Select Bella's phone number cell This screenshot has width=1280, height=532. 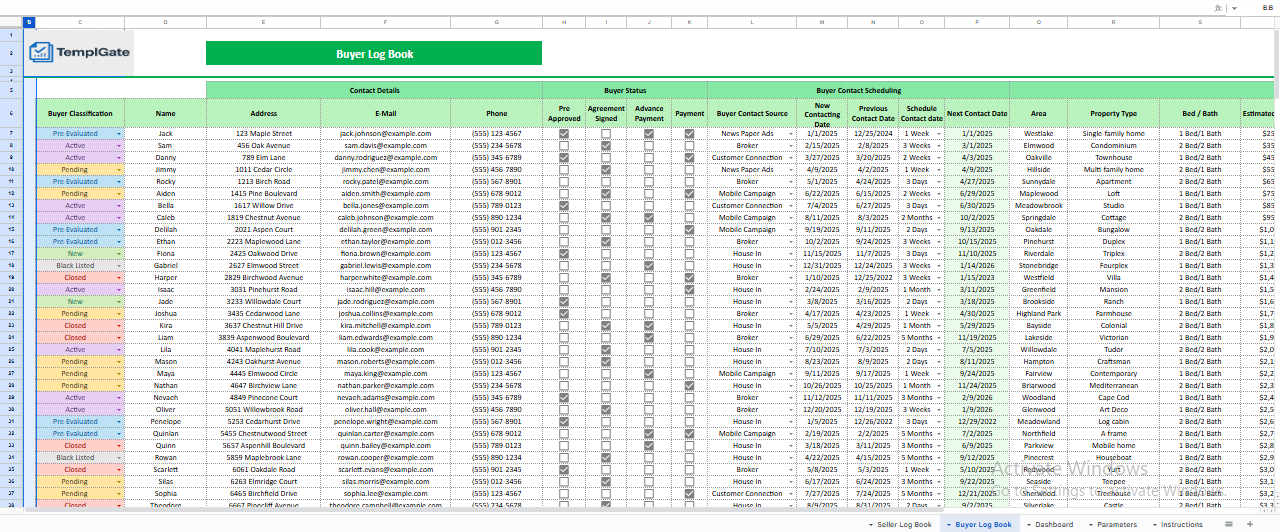tap(496, 205)
